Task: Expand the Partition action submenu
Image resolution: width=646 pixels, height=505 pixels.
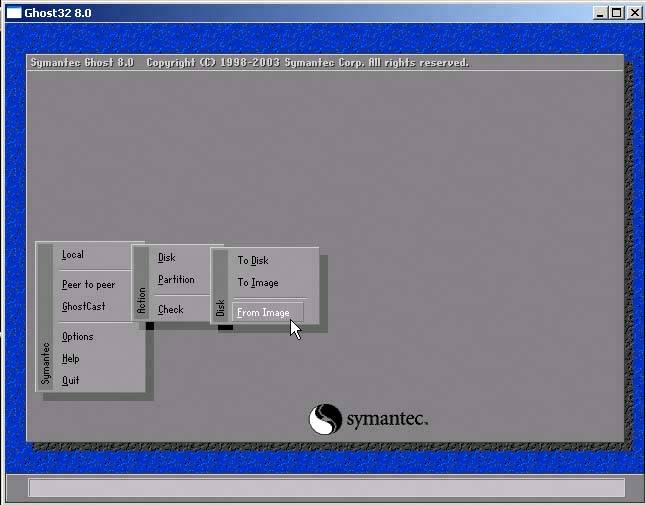Action: point(176,280)
